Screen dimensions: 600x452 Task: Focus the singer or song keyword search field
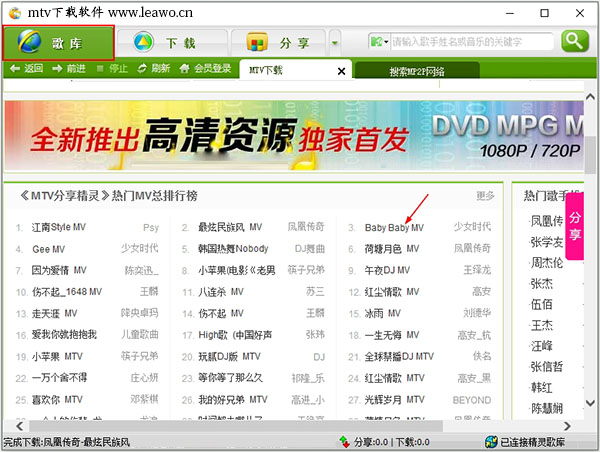point(471,41)
